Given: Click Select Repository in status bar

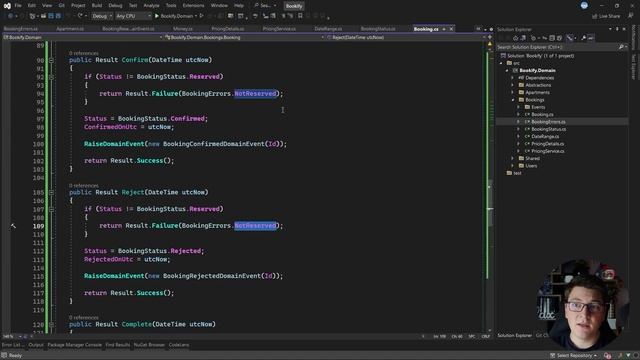Looking at the screenshot, I should point(572,356).
